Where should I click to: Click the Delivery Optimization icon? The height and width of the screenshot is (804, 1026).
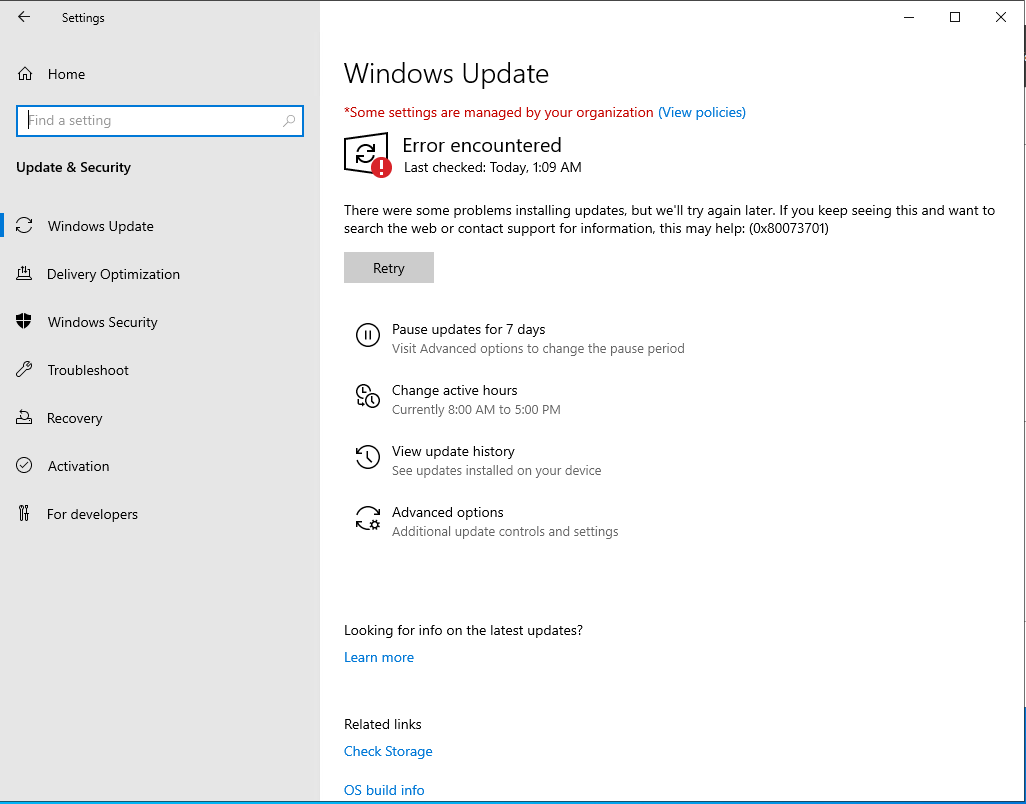click(24, 273)
